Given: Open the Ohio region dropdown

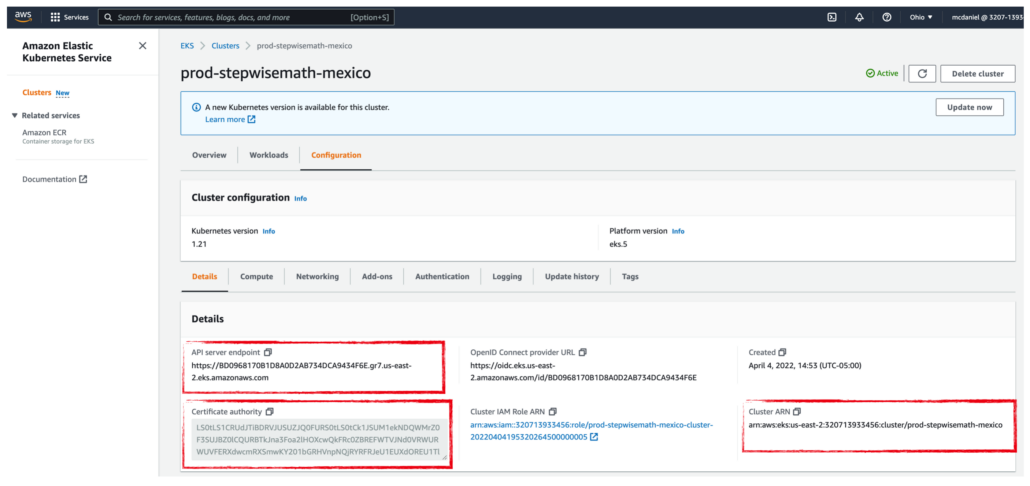Looking at the screenshot, I should point(921,17).
